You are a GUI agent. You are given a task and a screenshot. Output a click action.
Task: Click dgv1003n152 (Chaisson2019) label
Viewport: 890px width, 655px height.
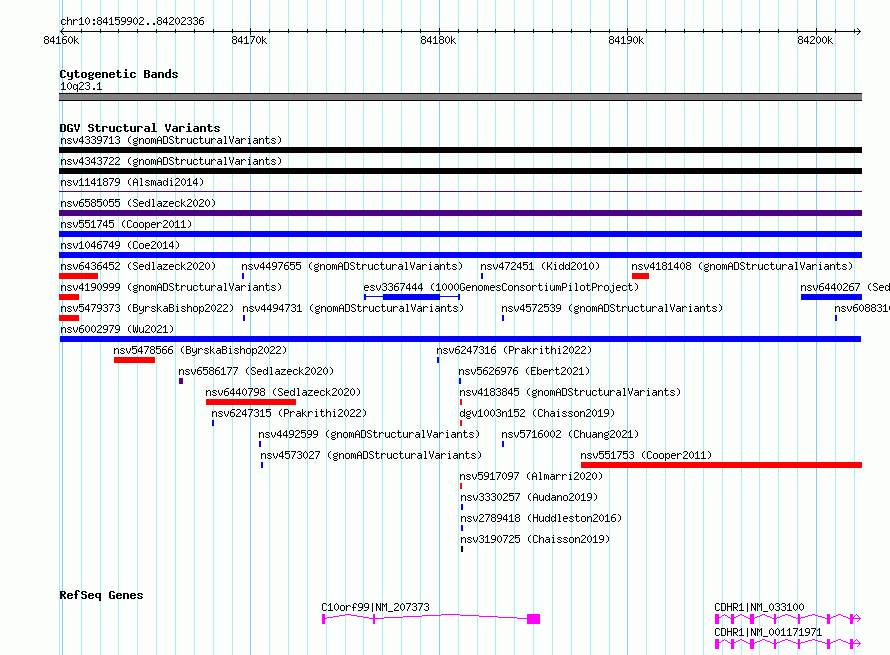click(538, 413)
